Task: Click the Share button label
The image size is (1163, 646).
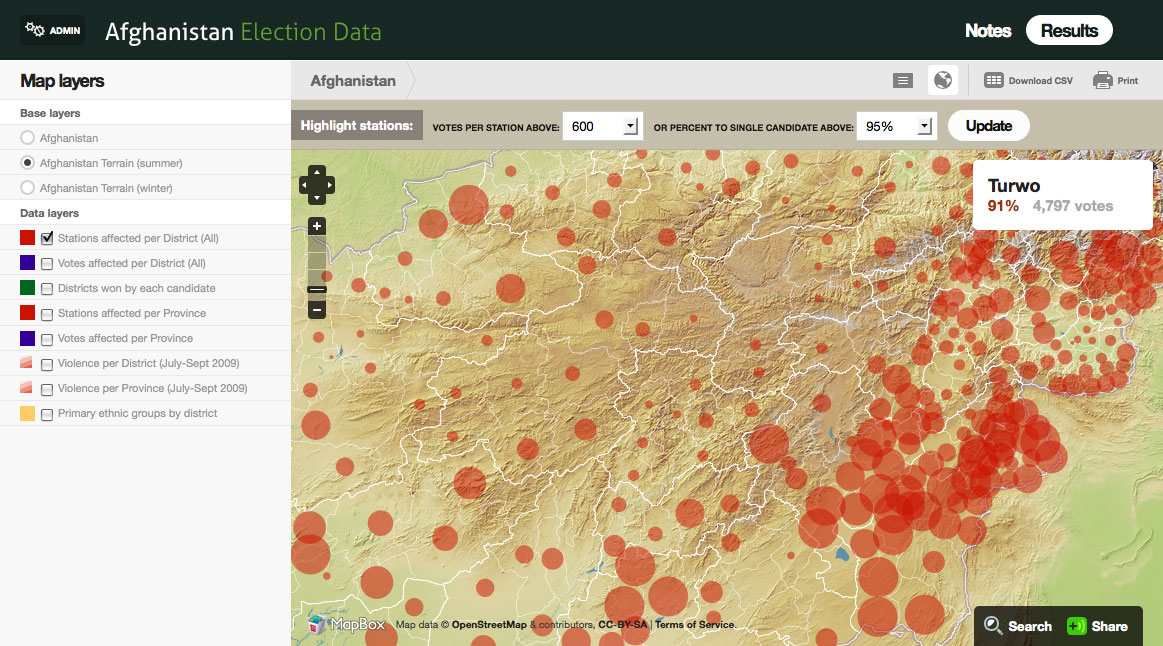Action: [1110, 626]
